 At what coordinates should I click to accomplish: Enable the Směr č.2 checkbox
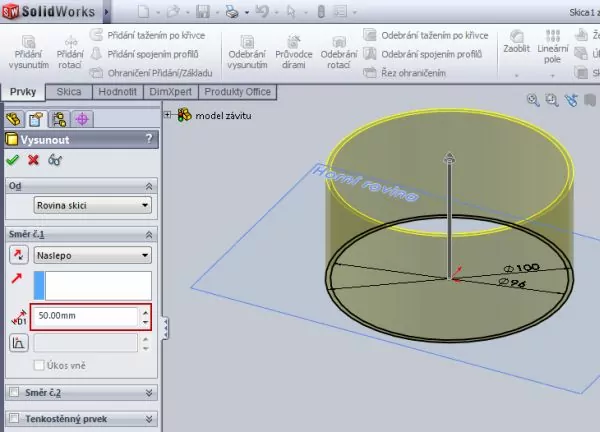tap(13, 392)
